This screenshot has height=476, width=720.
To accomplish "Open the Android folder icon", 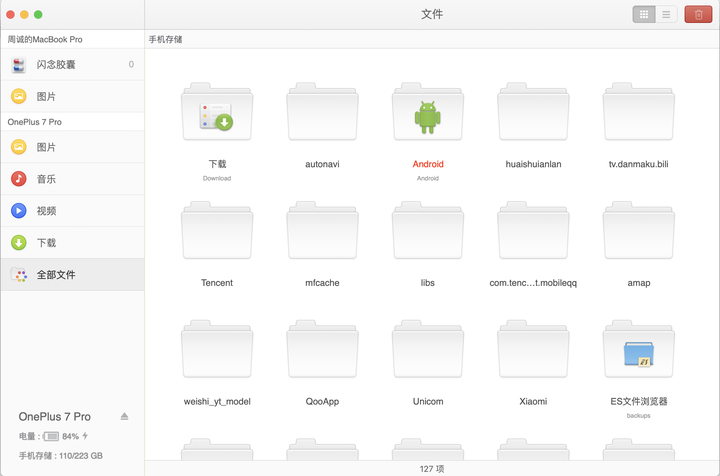I will [x=428, y=112].
